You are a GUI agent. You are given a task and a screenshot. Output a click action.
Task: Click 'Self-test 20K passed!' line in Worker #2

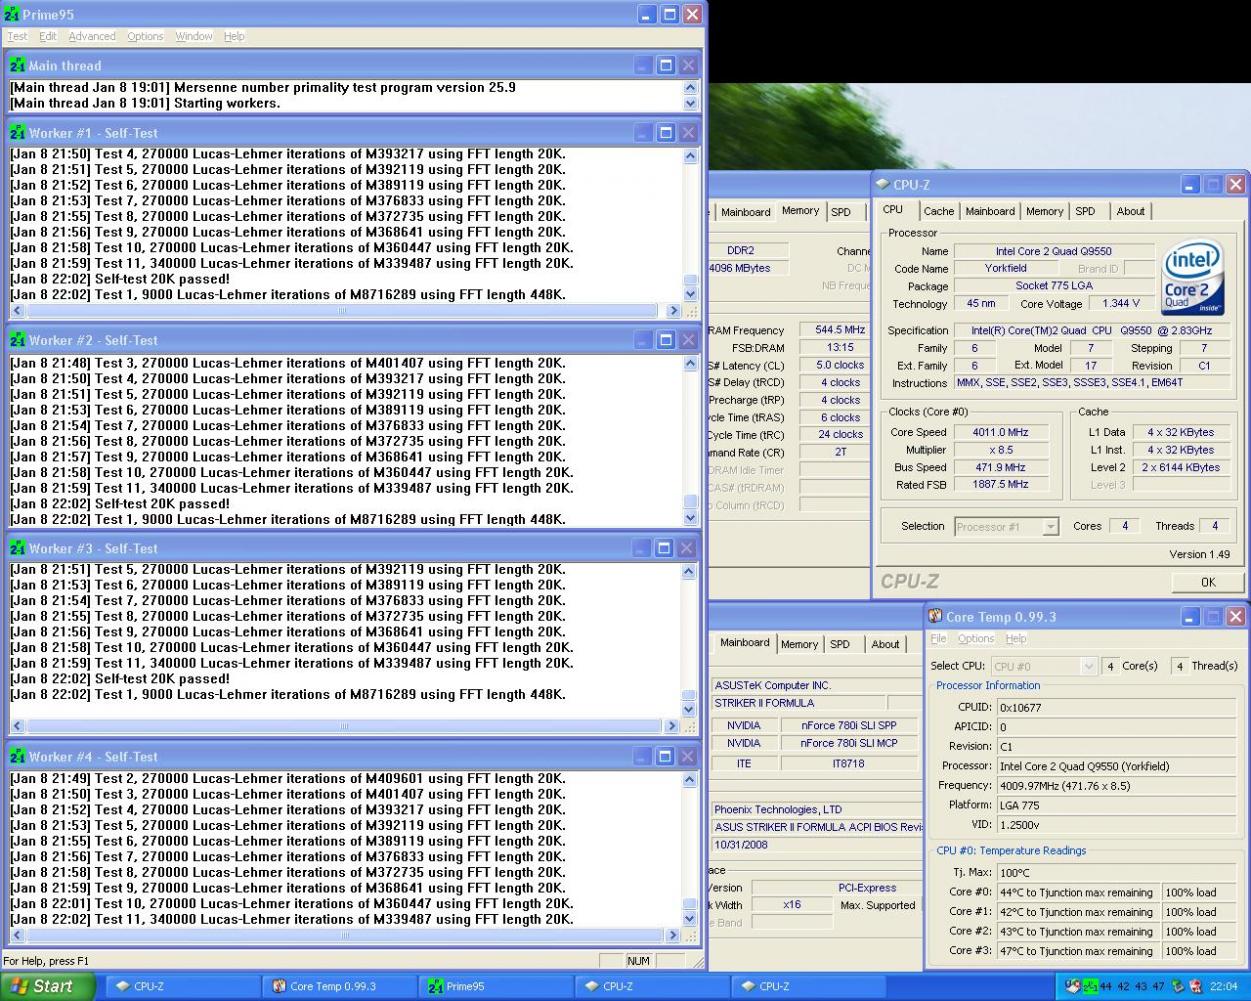click(x=162, y=504)
